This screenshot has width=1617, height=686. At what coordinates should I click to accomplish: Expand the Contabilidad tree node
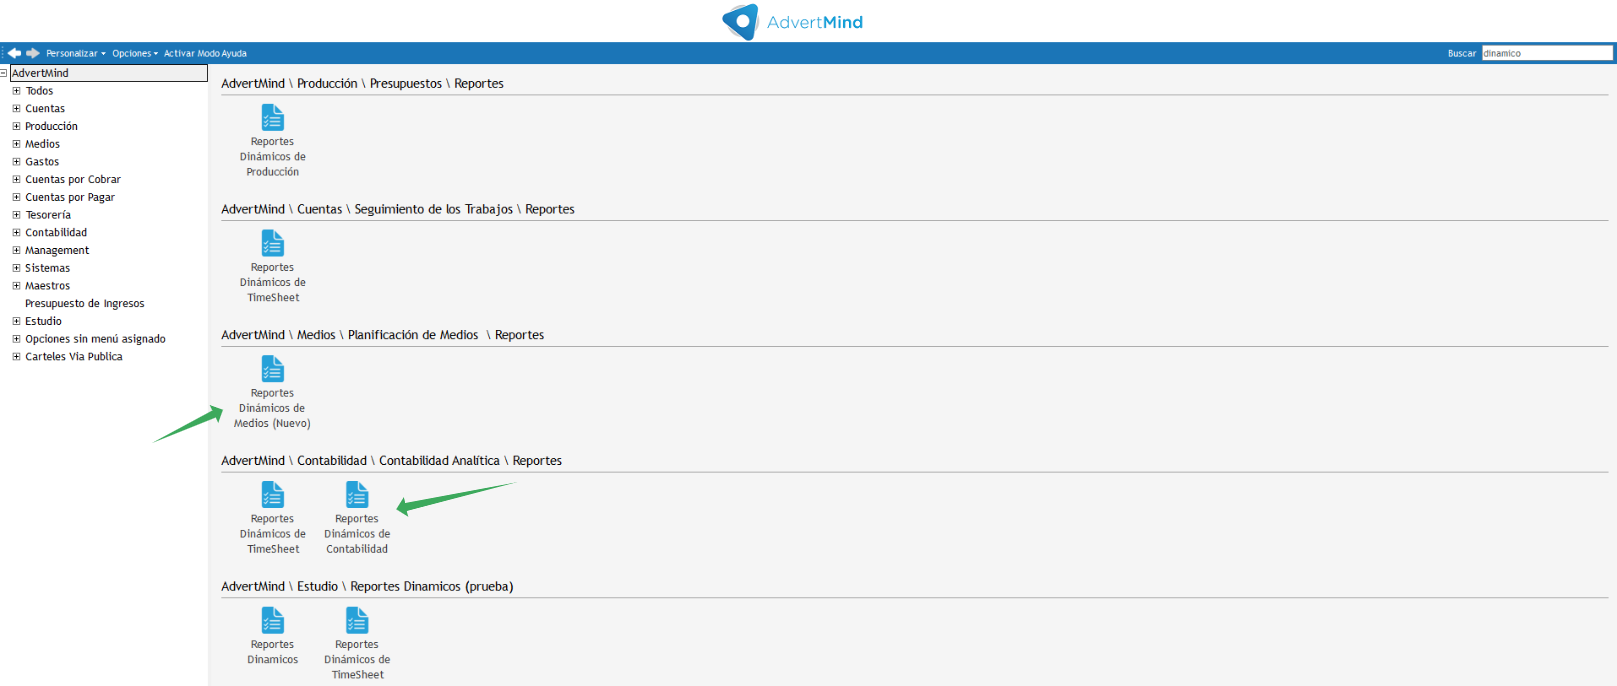(x=16, y=233)
